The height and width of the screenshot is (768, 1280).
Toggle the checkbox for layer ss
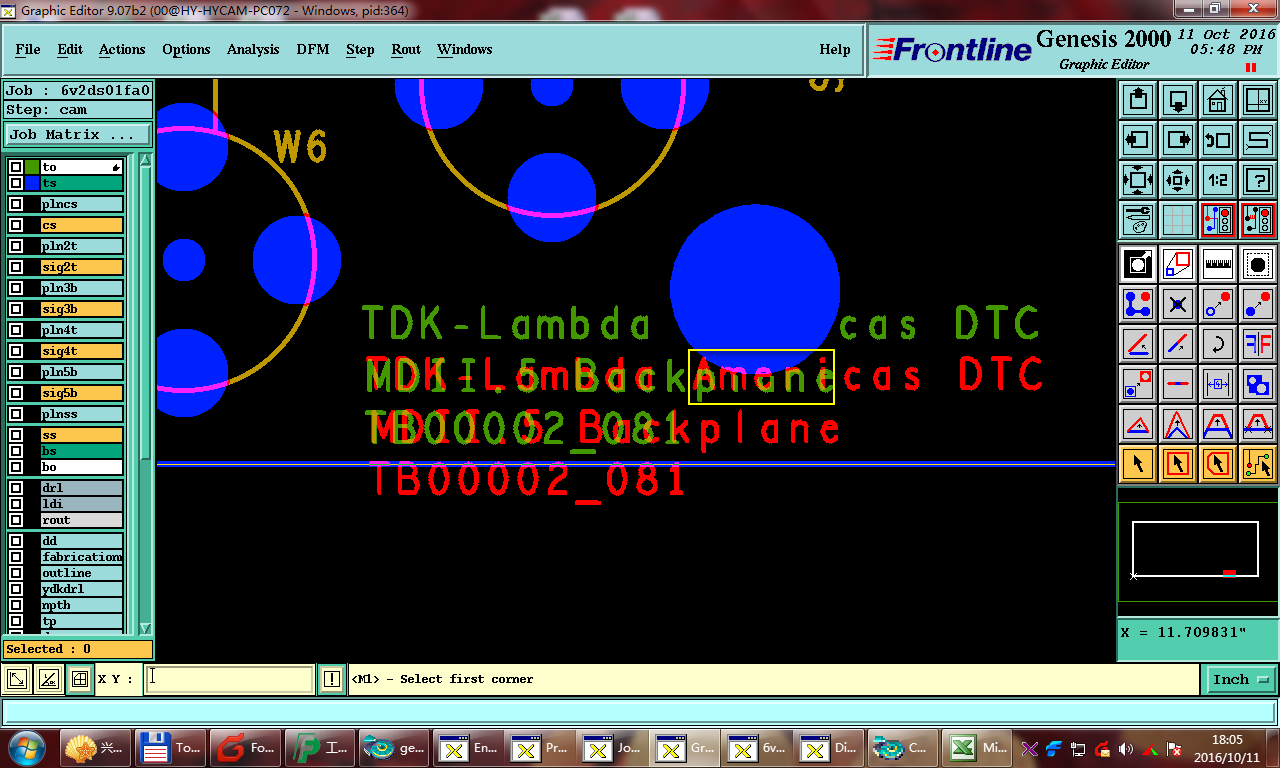coord(16,435)
